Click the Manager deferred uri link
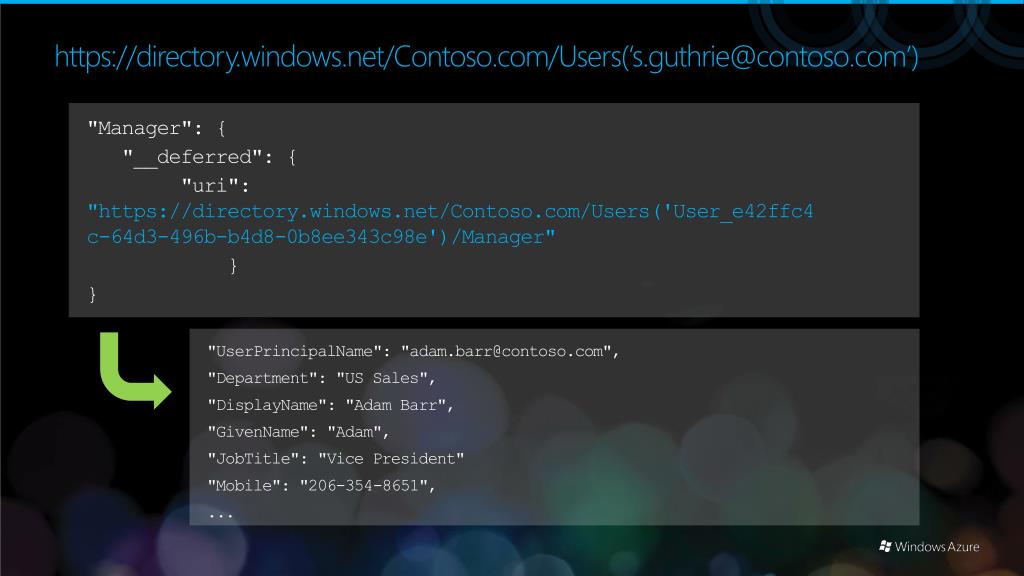Image resolution: width=1024 pixels, height=576 pixels. point(451,224)
